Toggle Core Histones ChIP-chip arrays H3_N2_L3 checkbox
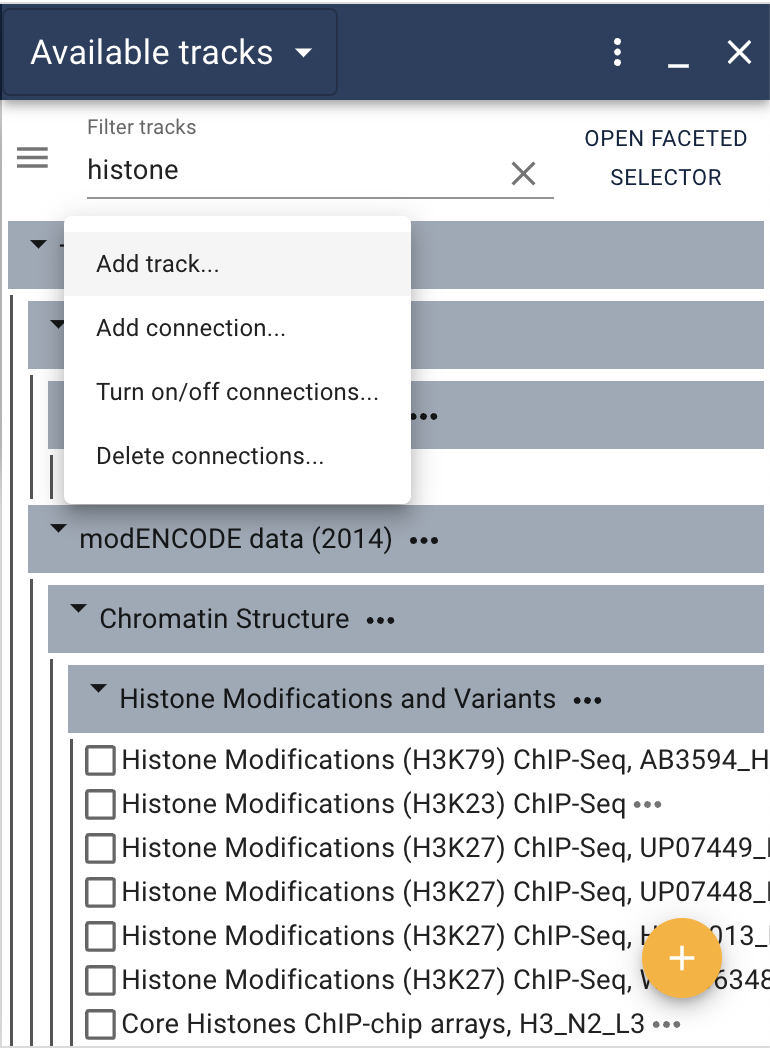The height and width of the screenshot is (1050, 770). 100,1024
